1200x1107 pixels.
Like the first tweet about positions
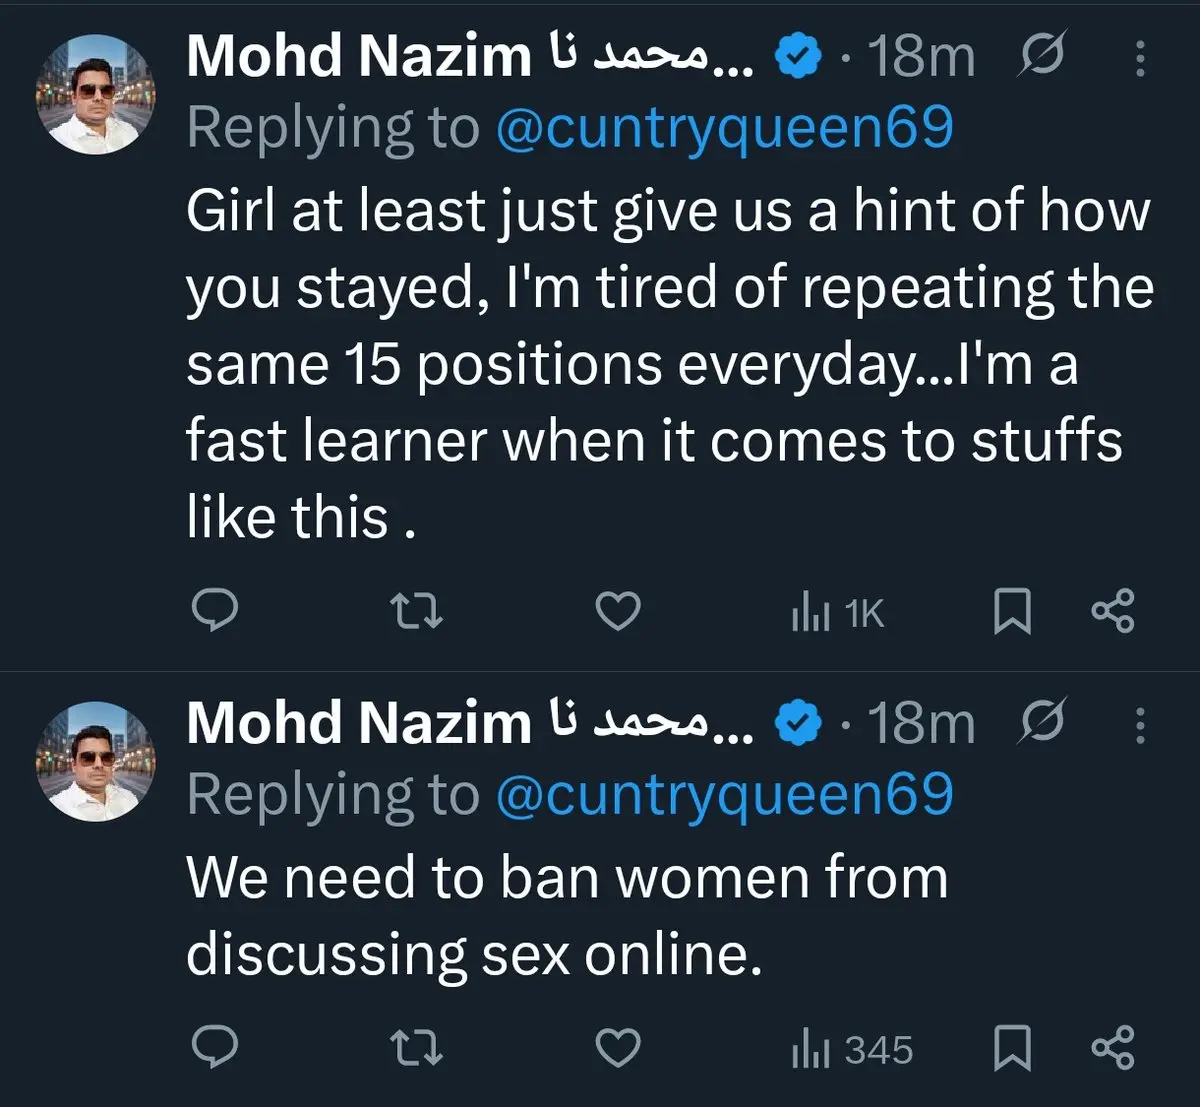617,611
